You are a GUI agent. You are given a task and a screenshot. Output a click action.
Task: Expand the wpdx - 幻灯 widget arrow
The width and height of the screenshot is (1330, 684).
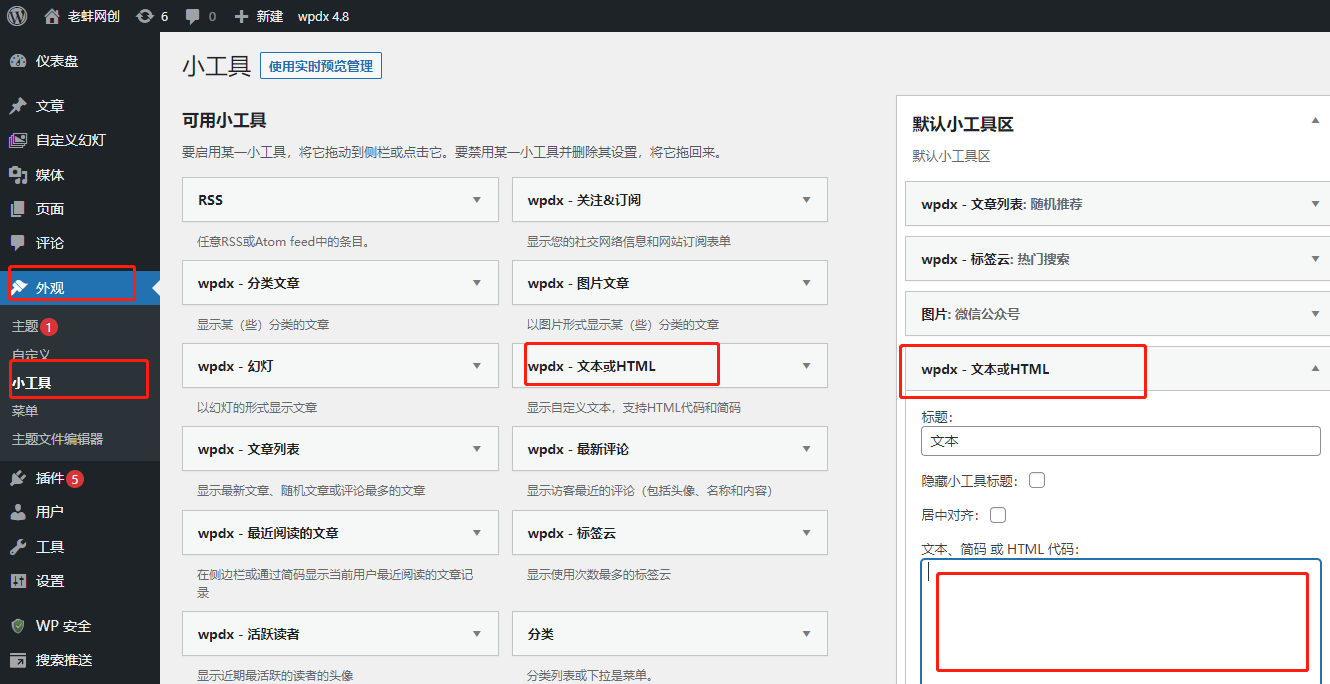pyautogui.click(x=477, y=366)
